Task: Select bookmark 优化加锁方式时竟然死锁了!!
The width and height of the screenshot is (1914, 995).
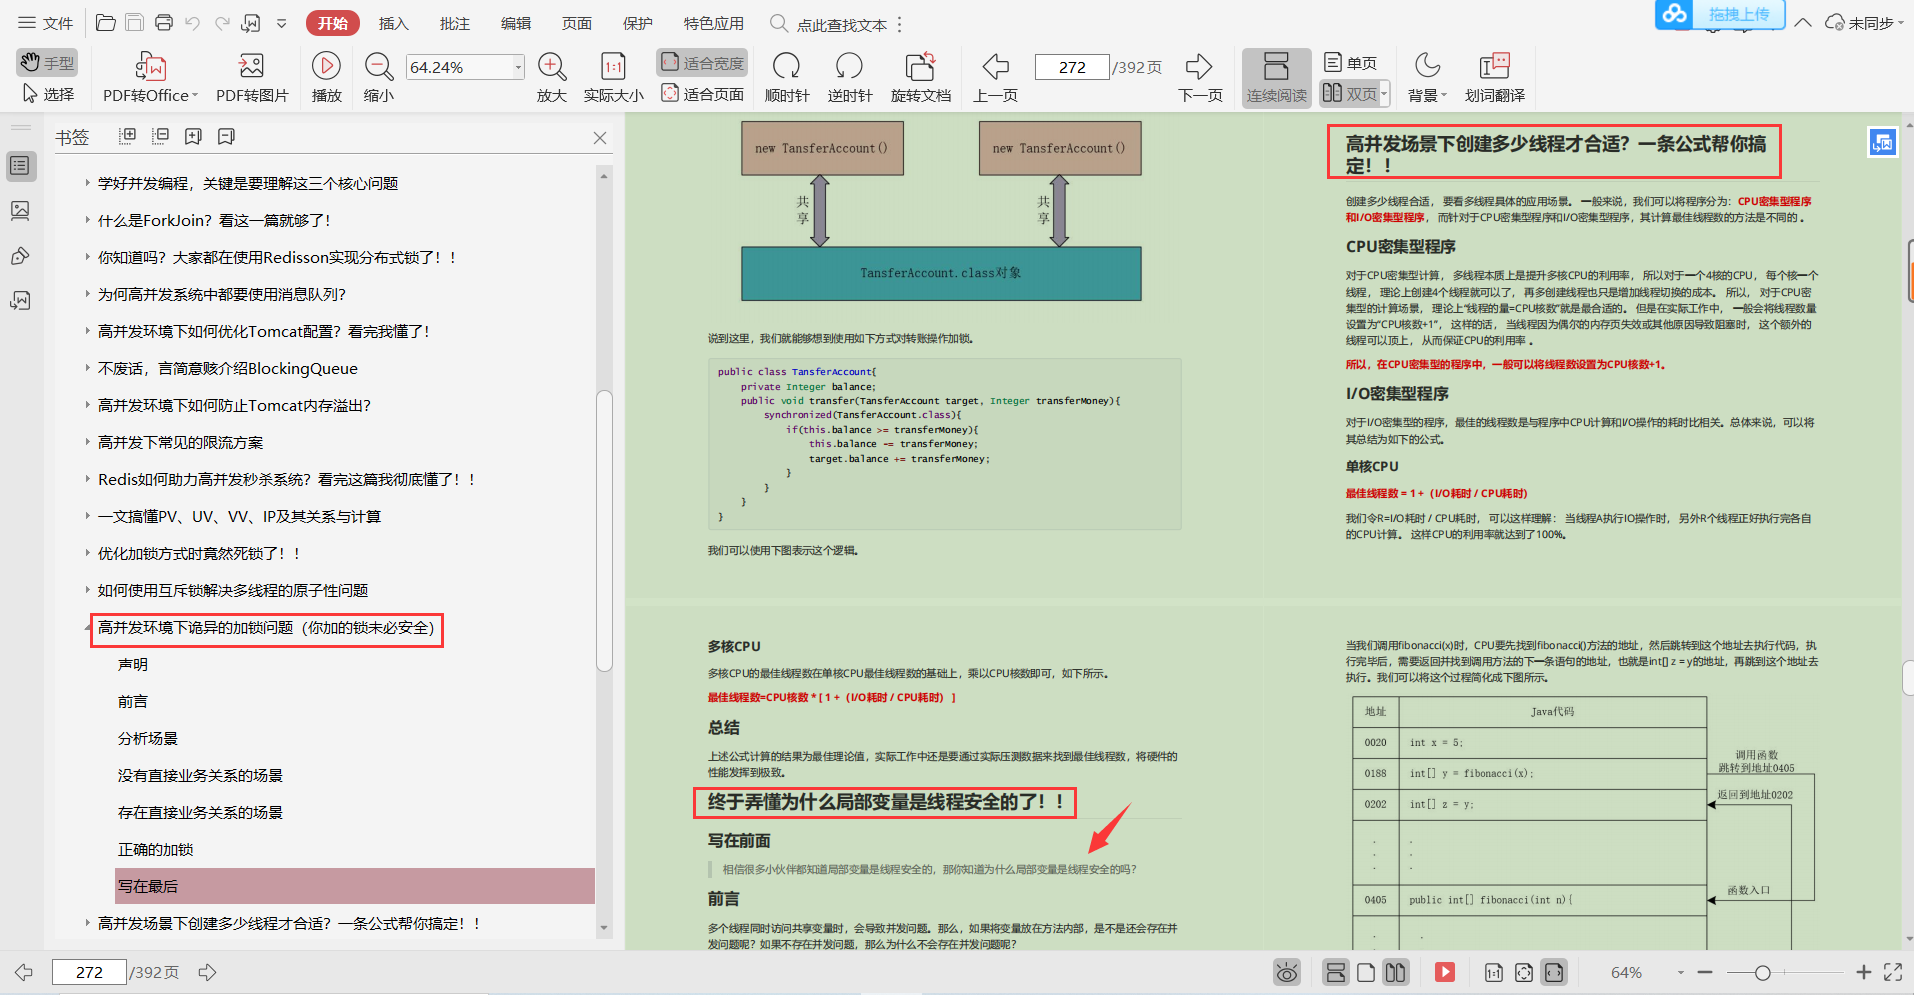Action: (199, 553)
